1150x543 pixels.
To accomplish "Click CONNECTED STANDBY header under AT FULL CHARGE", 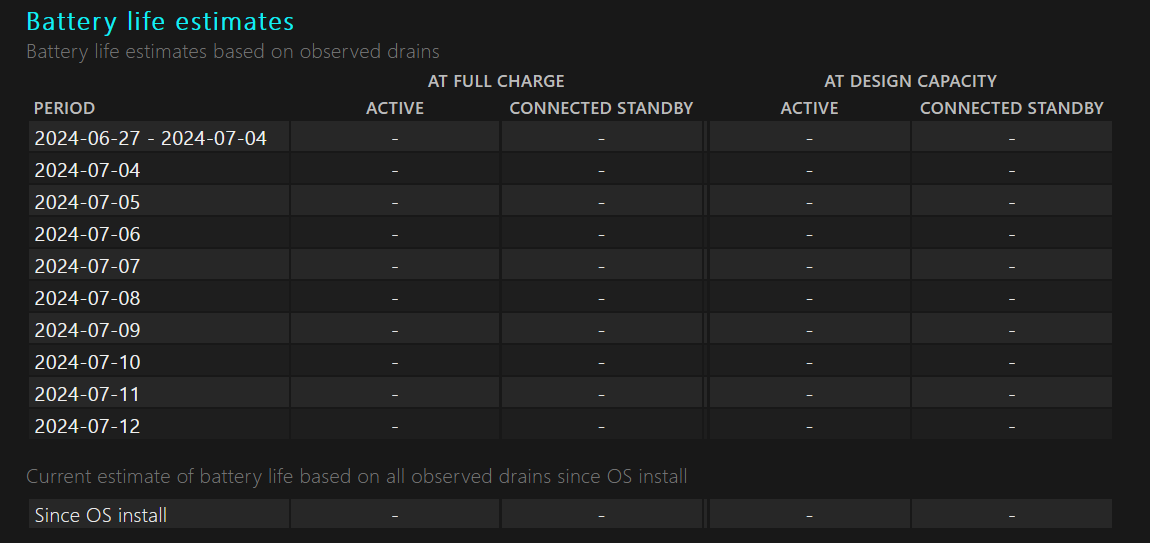I will tap(601, 108).
